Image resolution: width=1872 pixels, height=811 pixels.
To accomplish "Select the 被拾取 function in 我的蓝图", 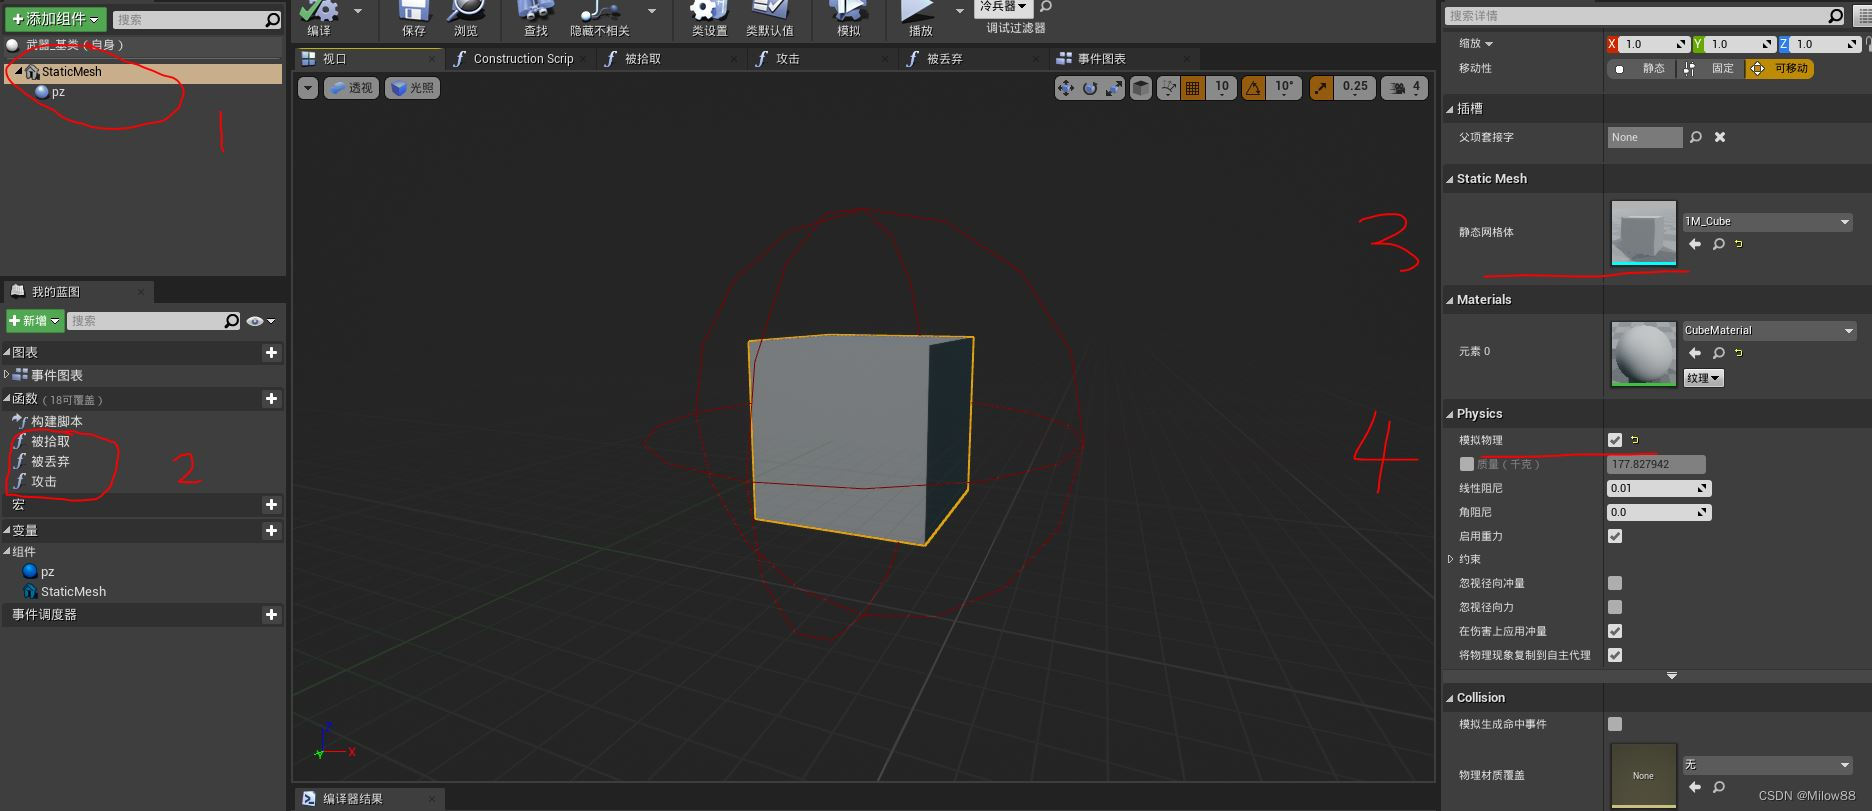I will (x=50, y=441).
